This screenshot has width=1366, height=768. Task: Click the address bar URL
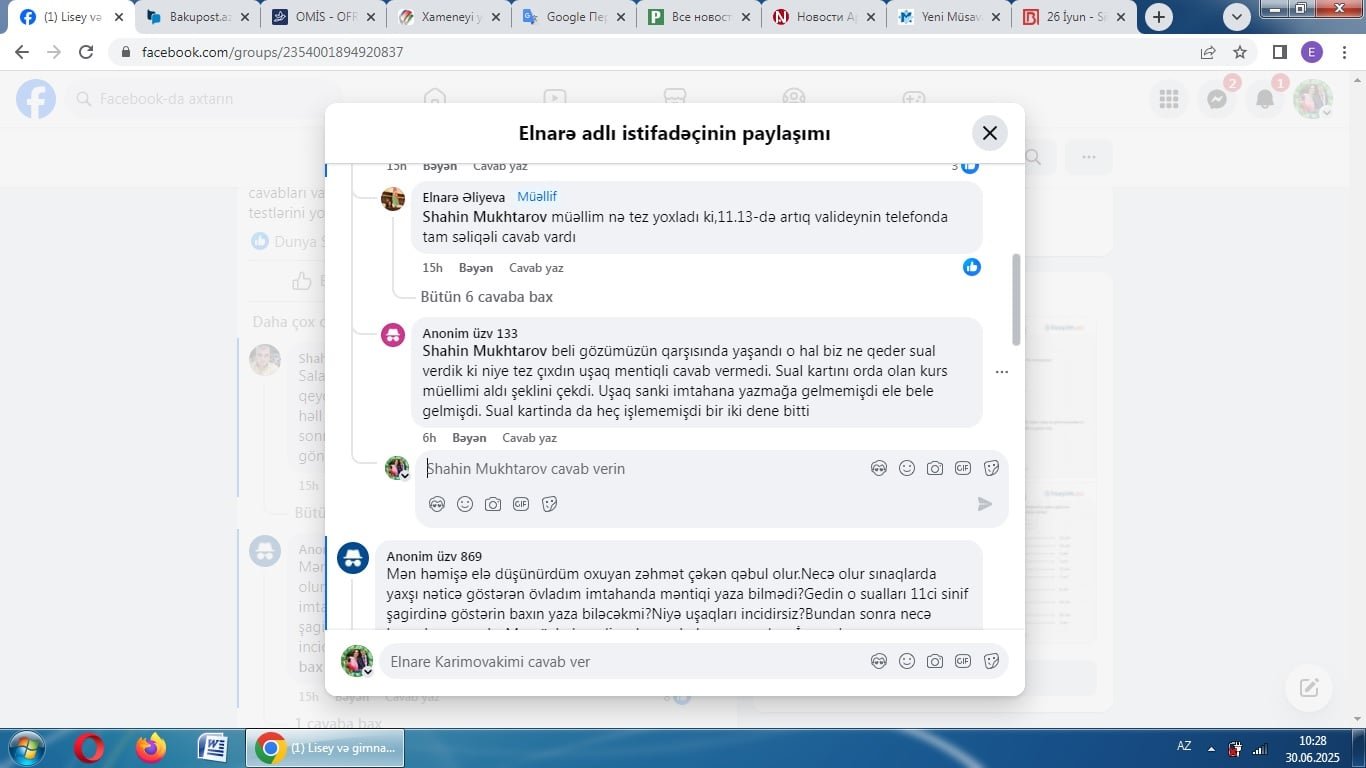[272, 52]
